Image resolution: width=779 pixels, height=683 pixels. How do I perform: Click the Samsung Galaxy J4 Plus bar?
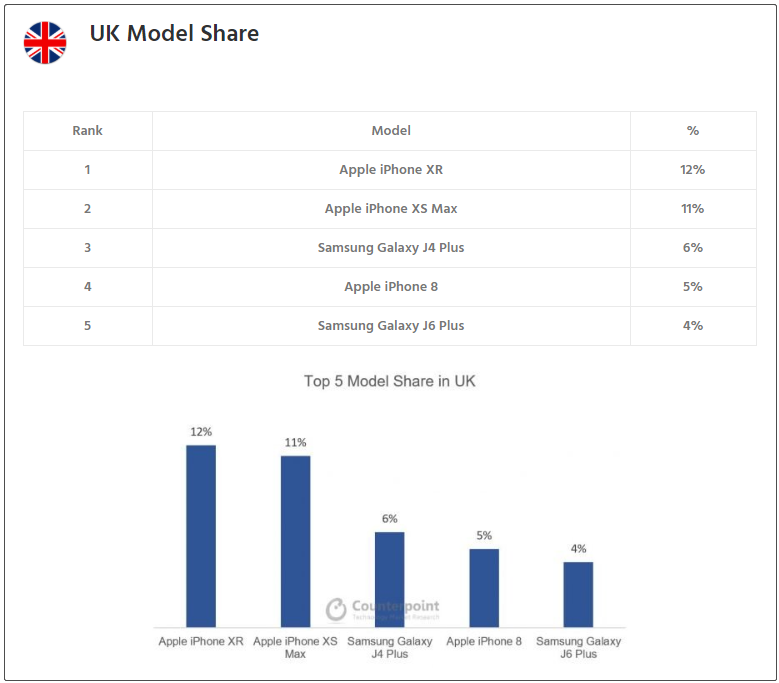(x=390, y=579)
